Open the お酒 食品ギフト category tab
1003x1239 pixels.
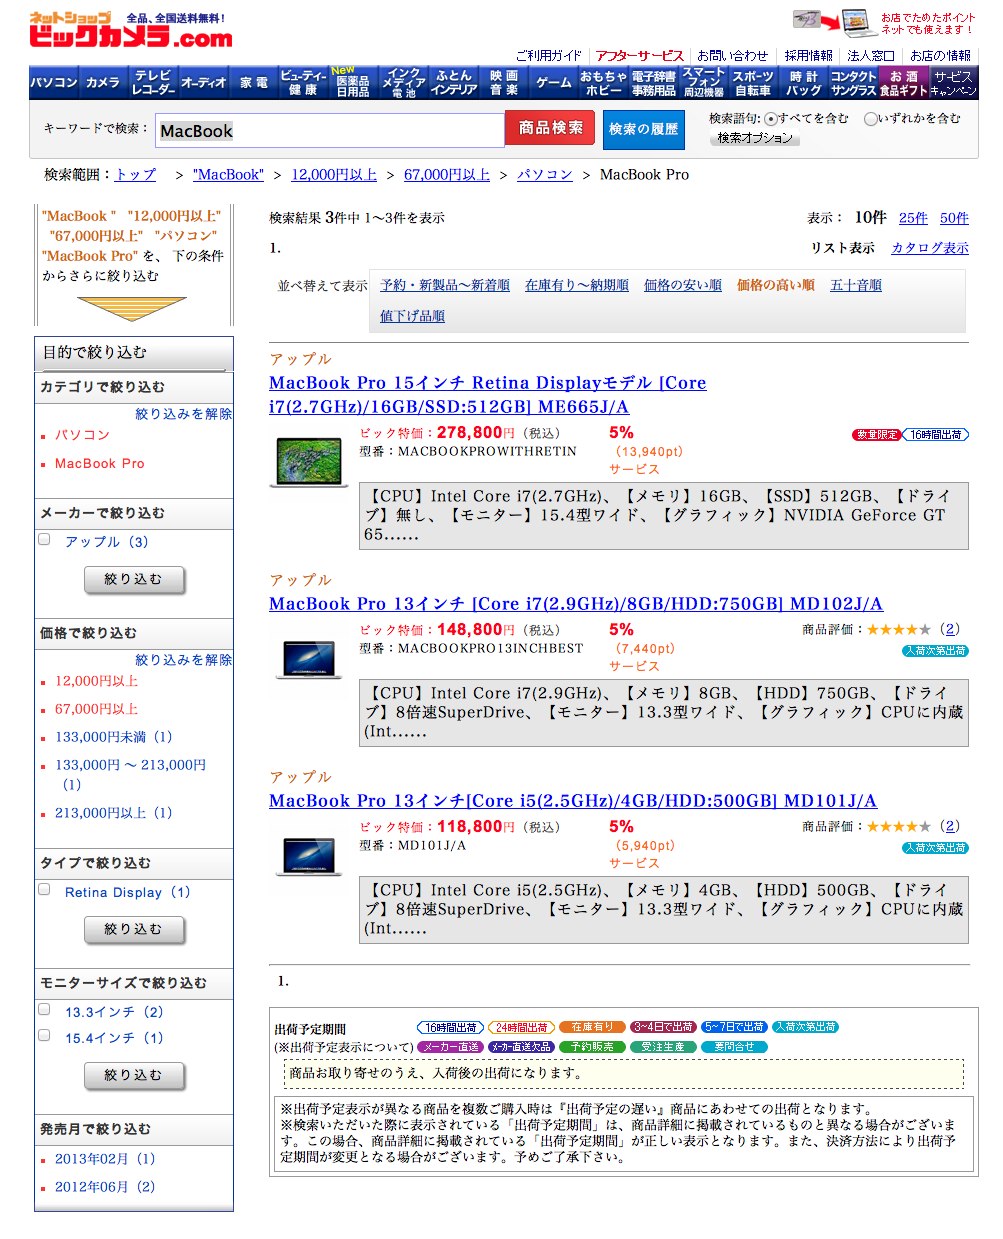[x=904, y=83]
